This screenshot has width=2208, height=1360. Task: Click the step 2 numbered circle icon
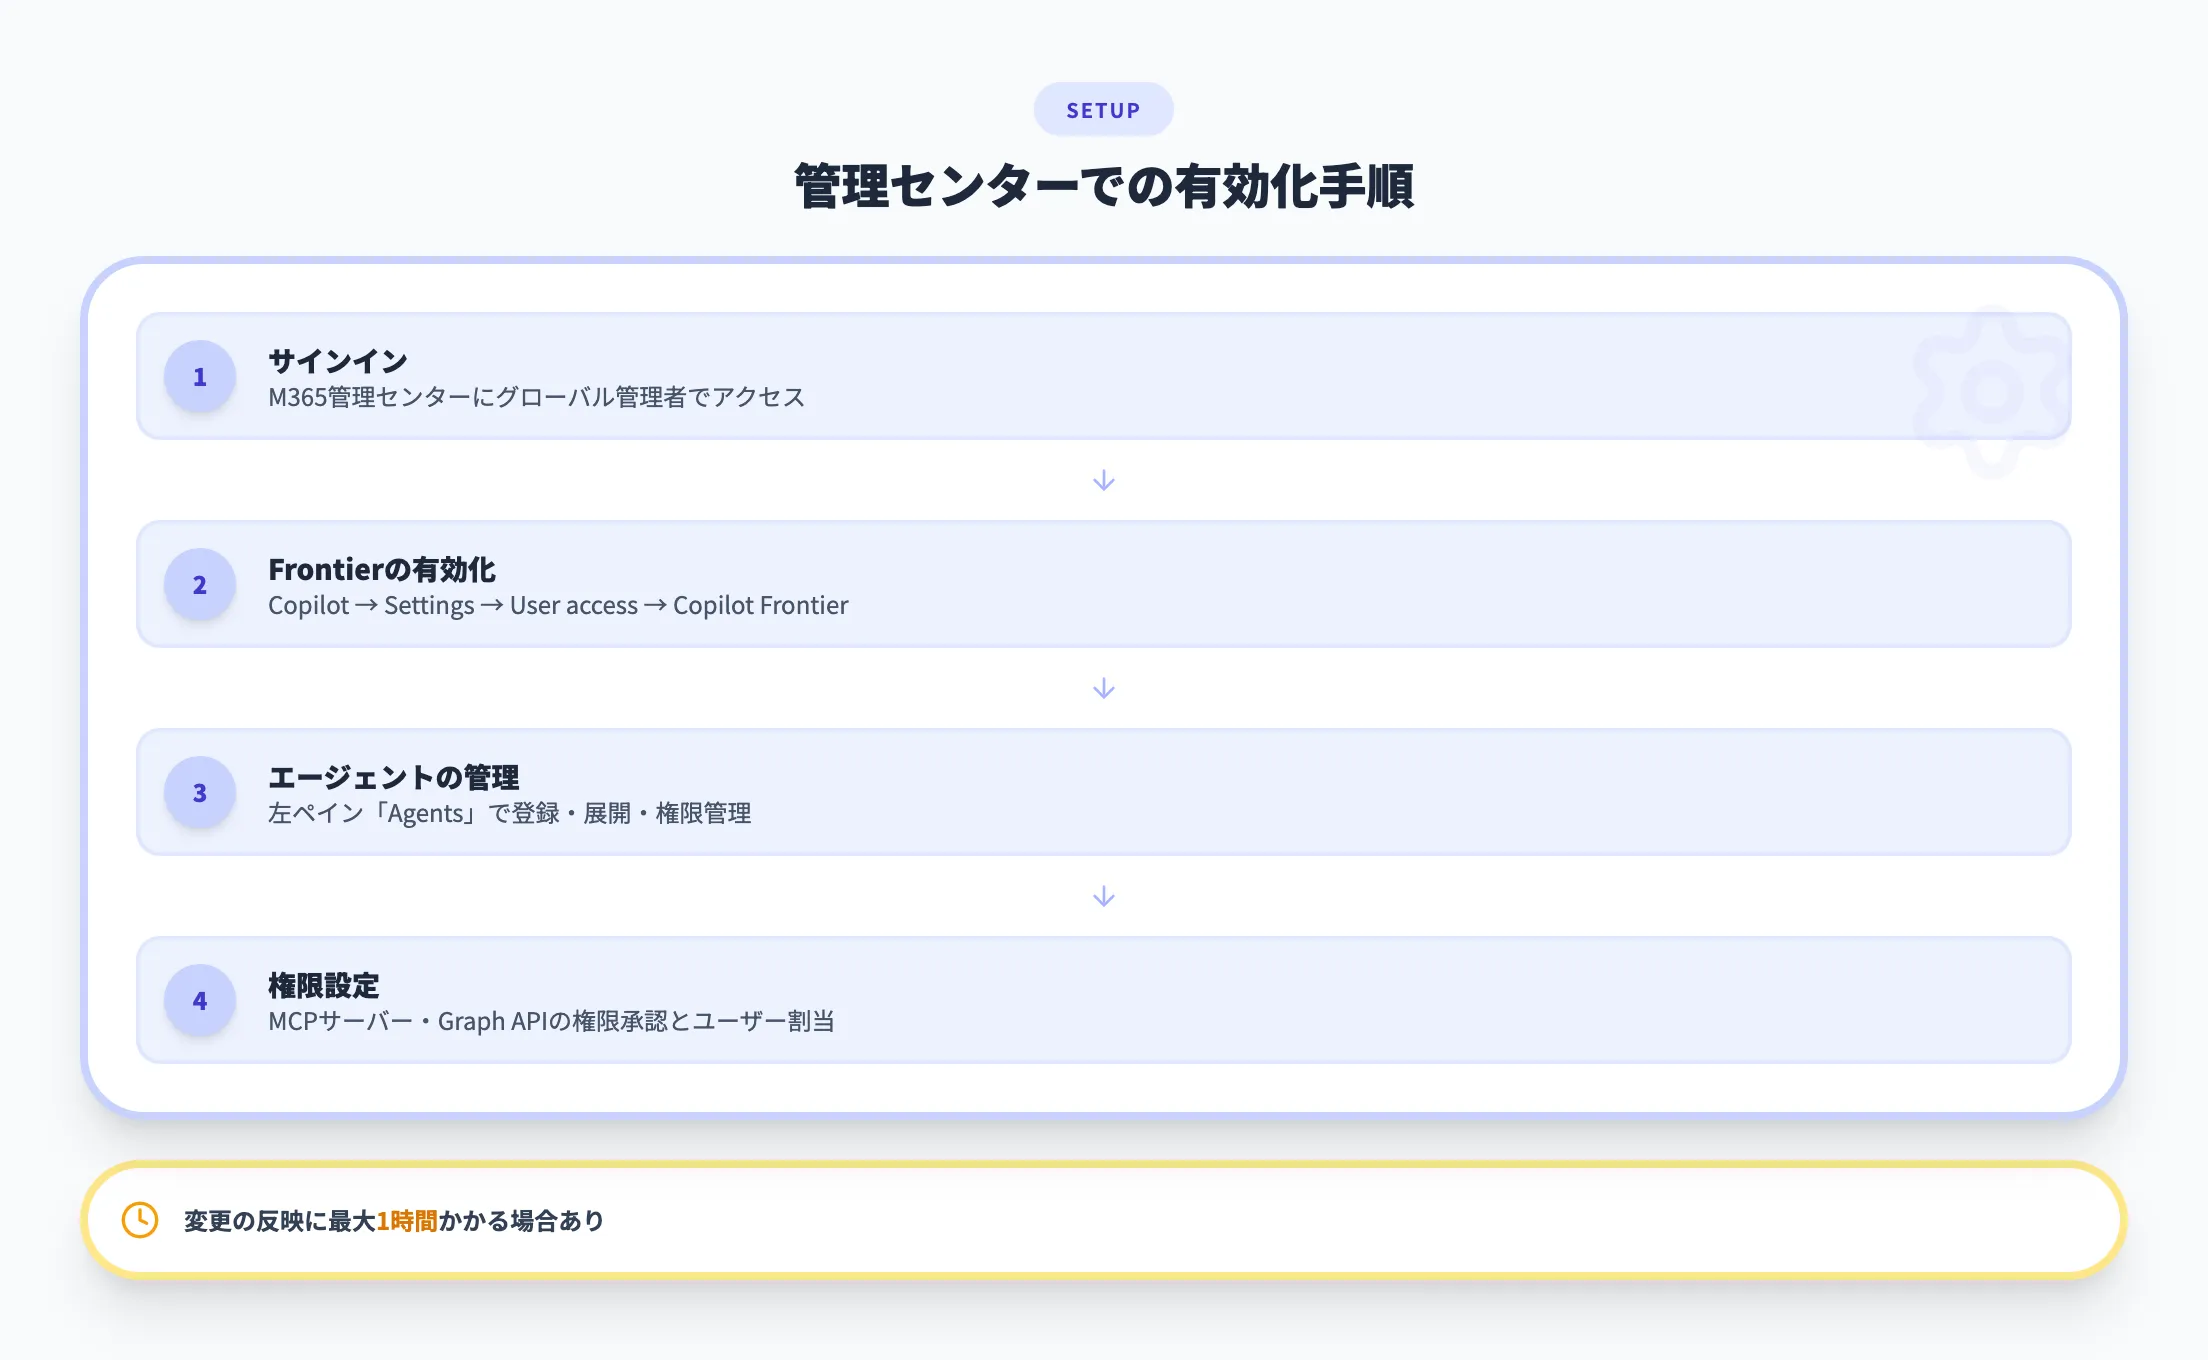point(199,585)
